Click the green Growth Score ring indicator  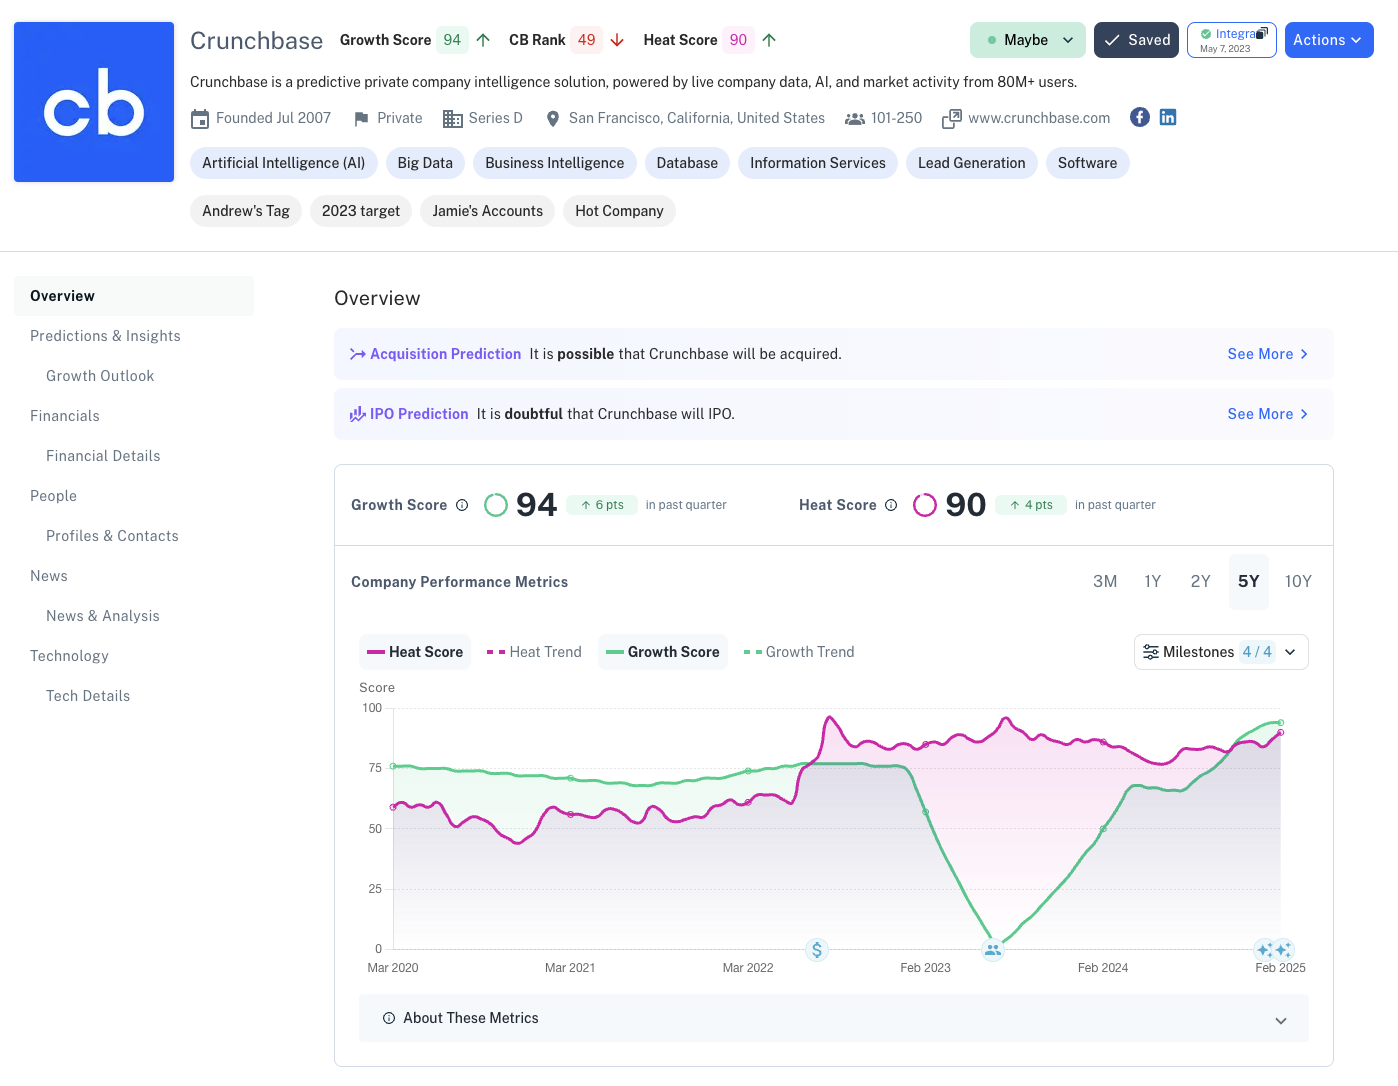pyautogui.click(x=496, y=505)
